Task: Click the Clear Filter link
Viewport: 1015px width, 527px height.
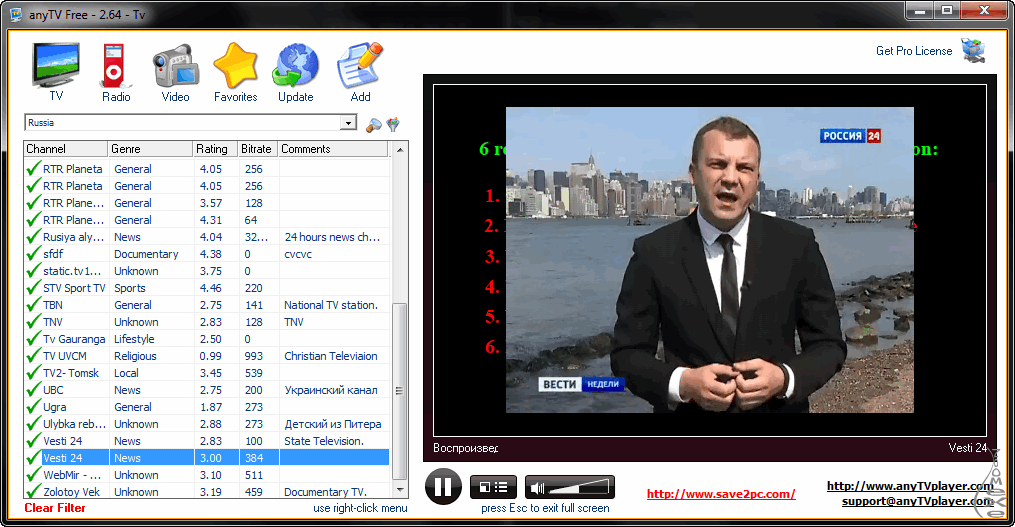Action: click(x=55, y=508)
